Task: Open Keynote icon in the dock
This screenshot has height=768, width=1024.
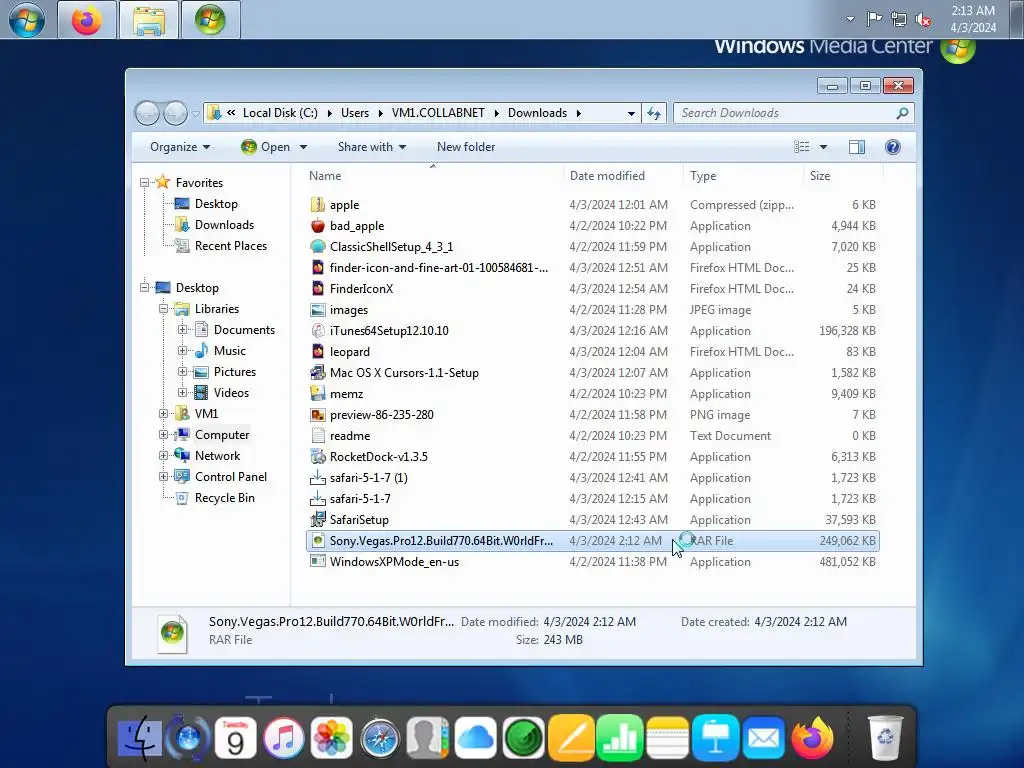Action: 715,738
